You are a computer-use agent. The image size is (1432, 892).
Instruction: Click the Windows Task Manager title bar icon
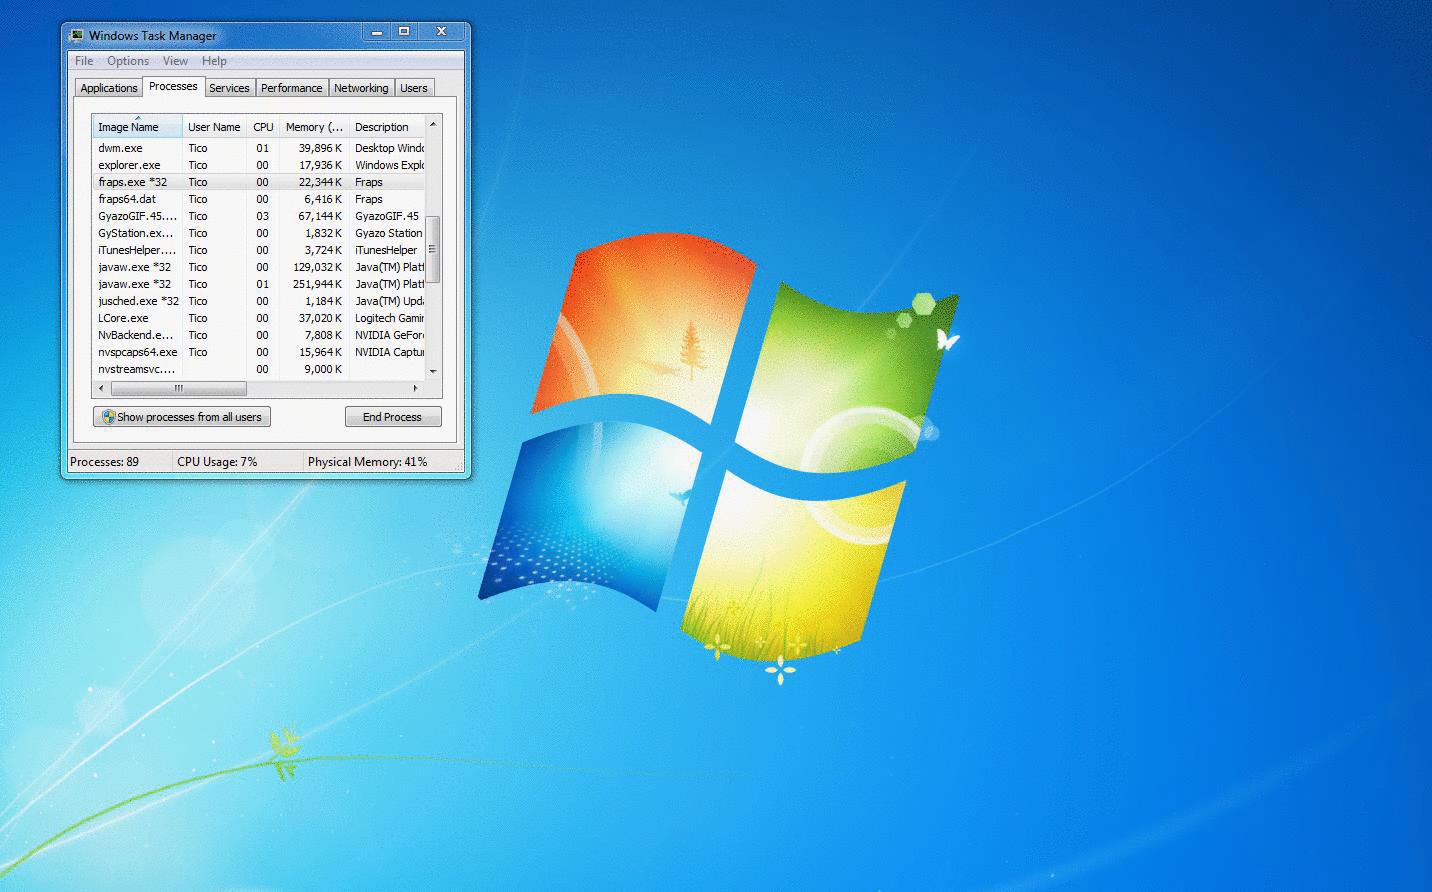(77, 35)
